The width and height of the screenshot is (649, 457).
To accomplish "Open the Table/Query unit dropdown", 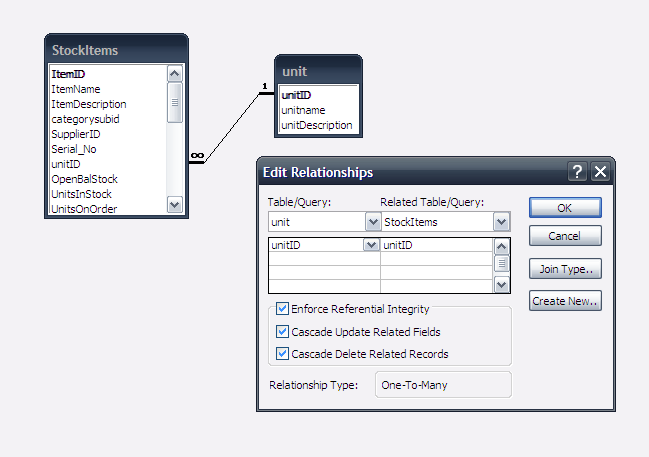I will pyautogui.click(x=373, y=222).
